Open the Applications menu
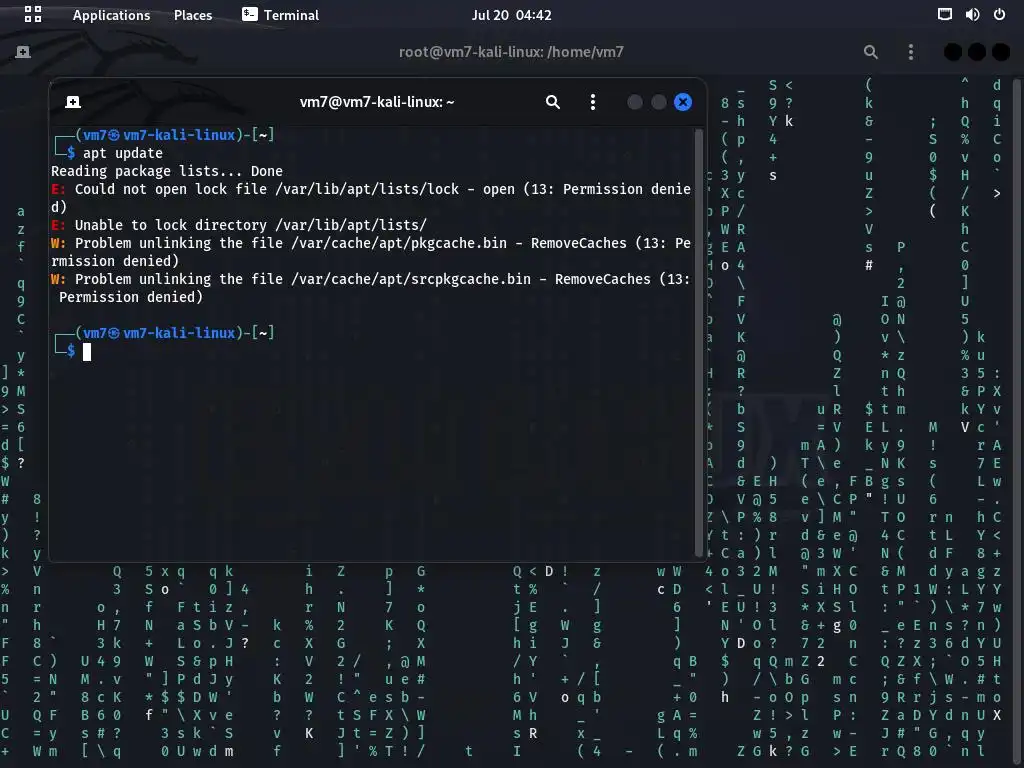Viewport: 1024px width, 768px height. 111,15
